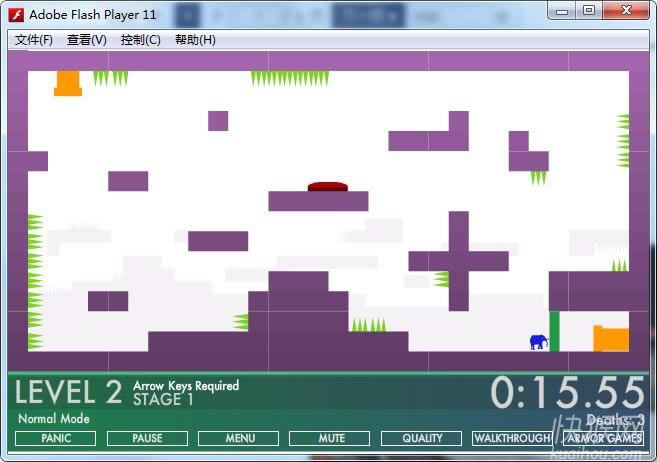
Task: Click the green spikes on central floor
Action: (x=368, y=325)
